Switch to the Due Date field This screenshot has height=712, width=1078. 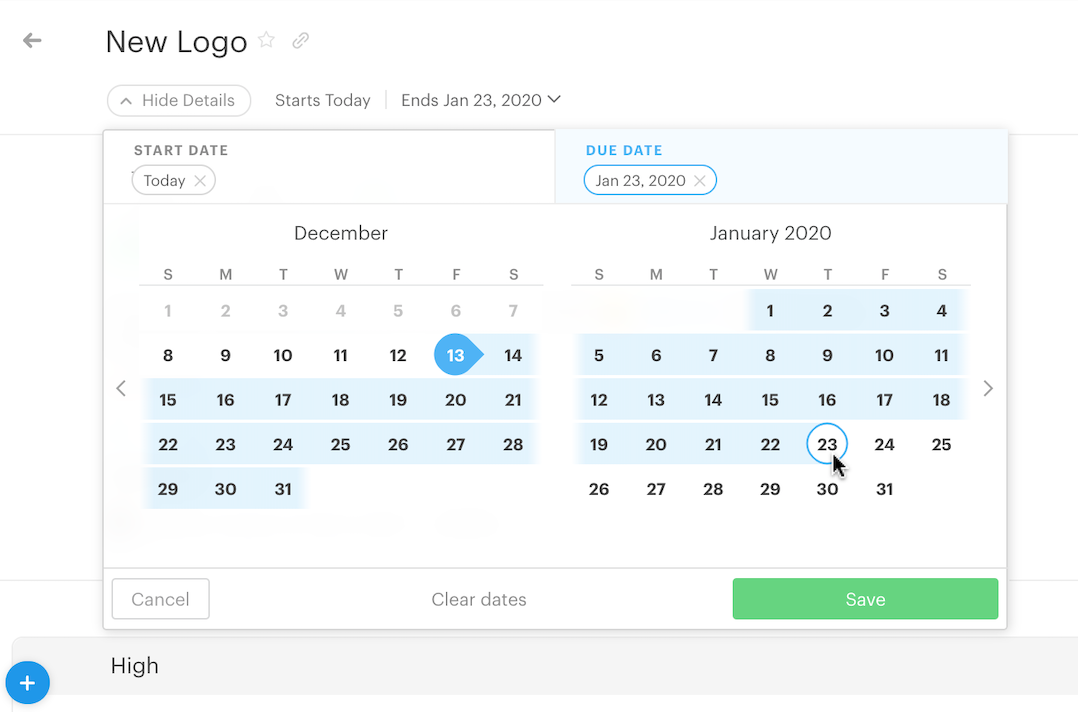pos(781,167)
